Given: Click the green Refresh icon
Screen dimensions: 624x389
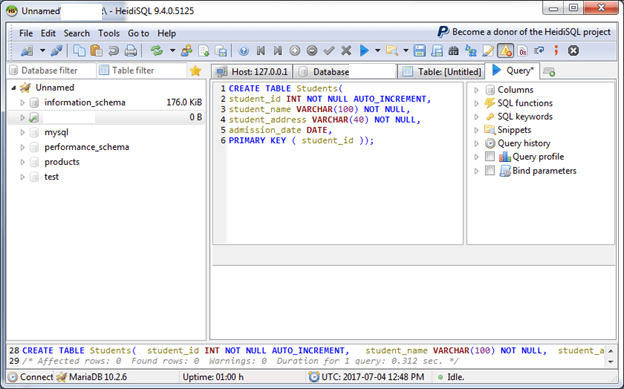Looking at the screenshot, I should [156, 51].
